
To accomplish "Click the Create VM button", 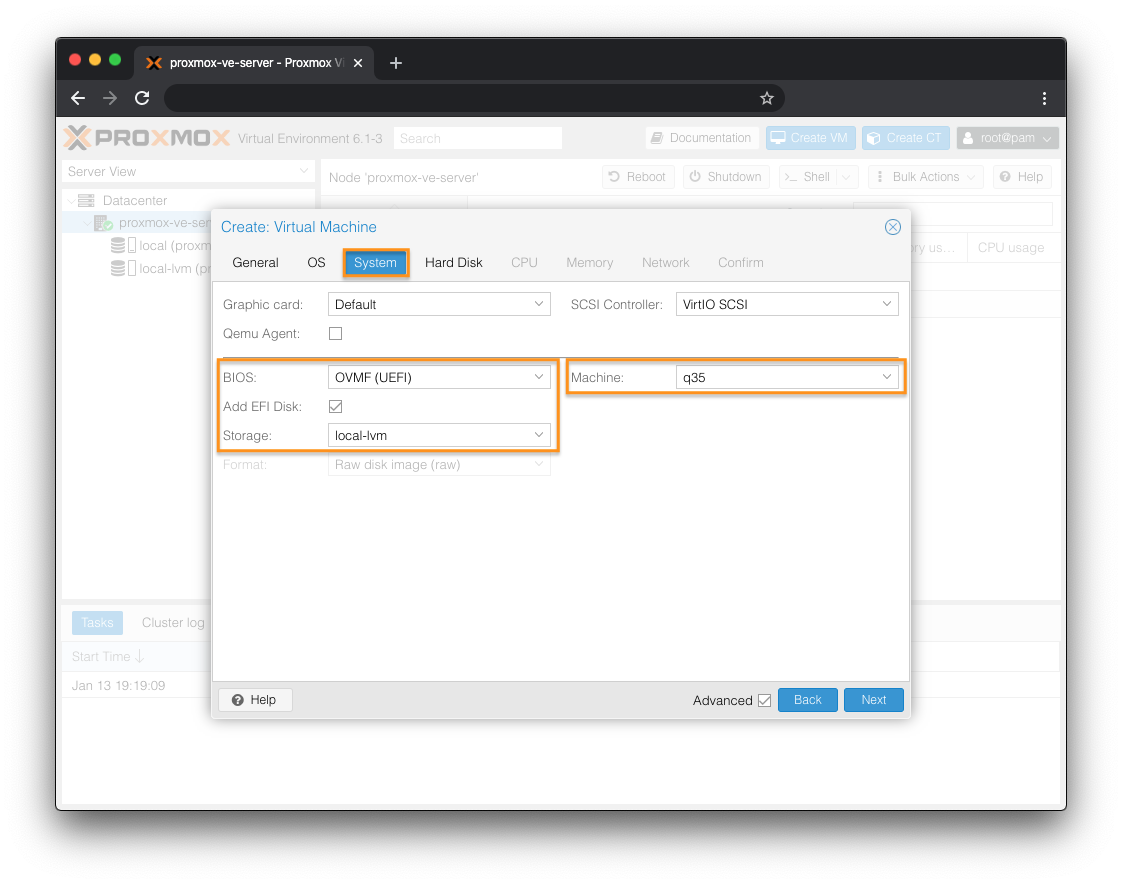I will point(811,138).
